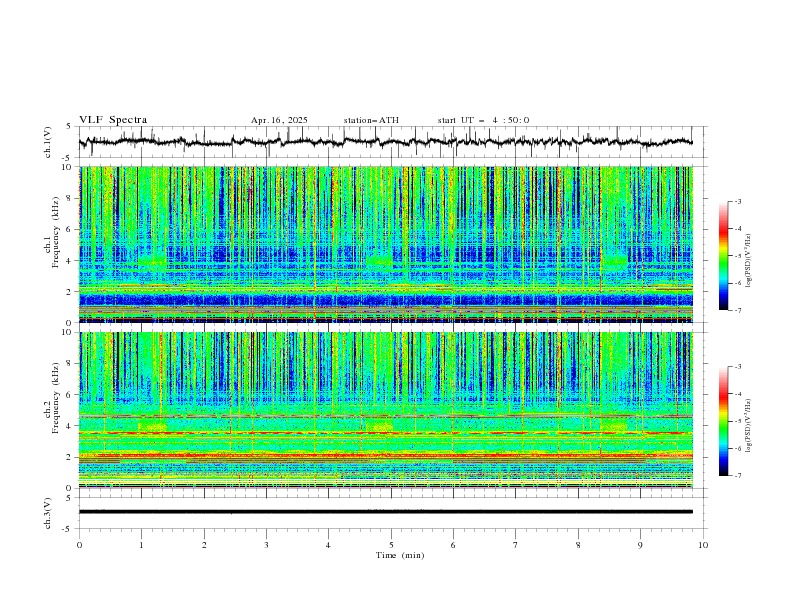Click the ch.2 spectrogram panel
Viewport: 792px width, 612px height.
386,410
